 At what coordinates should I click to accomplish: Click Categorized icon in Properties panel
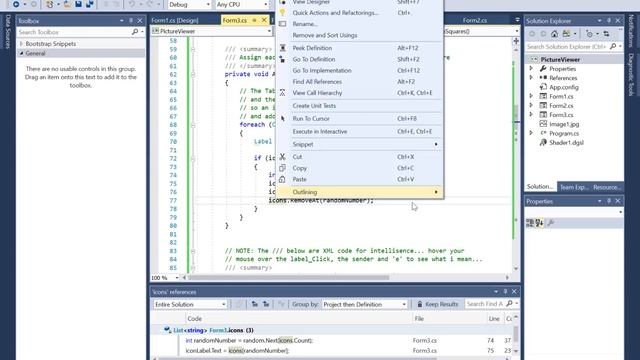(x=530, y=222)
